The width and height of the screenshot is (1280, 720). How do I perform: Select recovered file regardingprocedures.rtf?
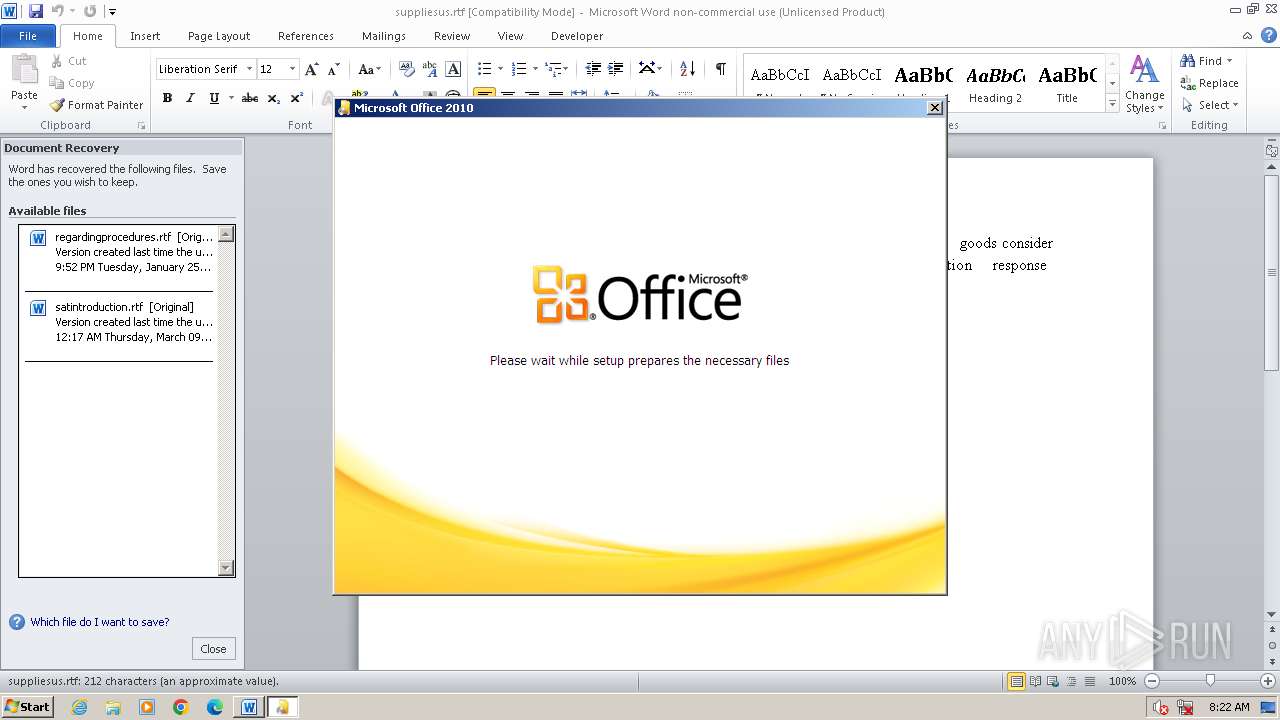[120, 252]
